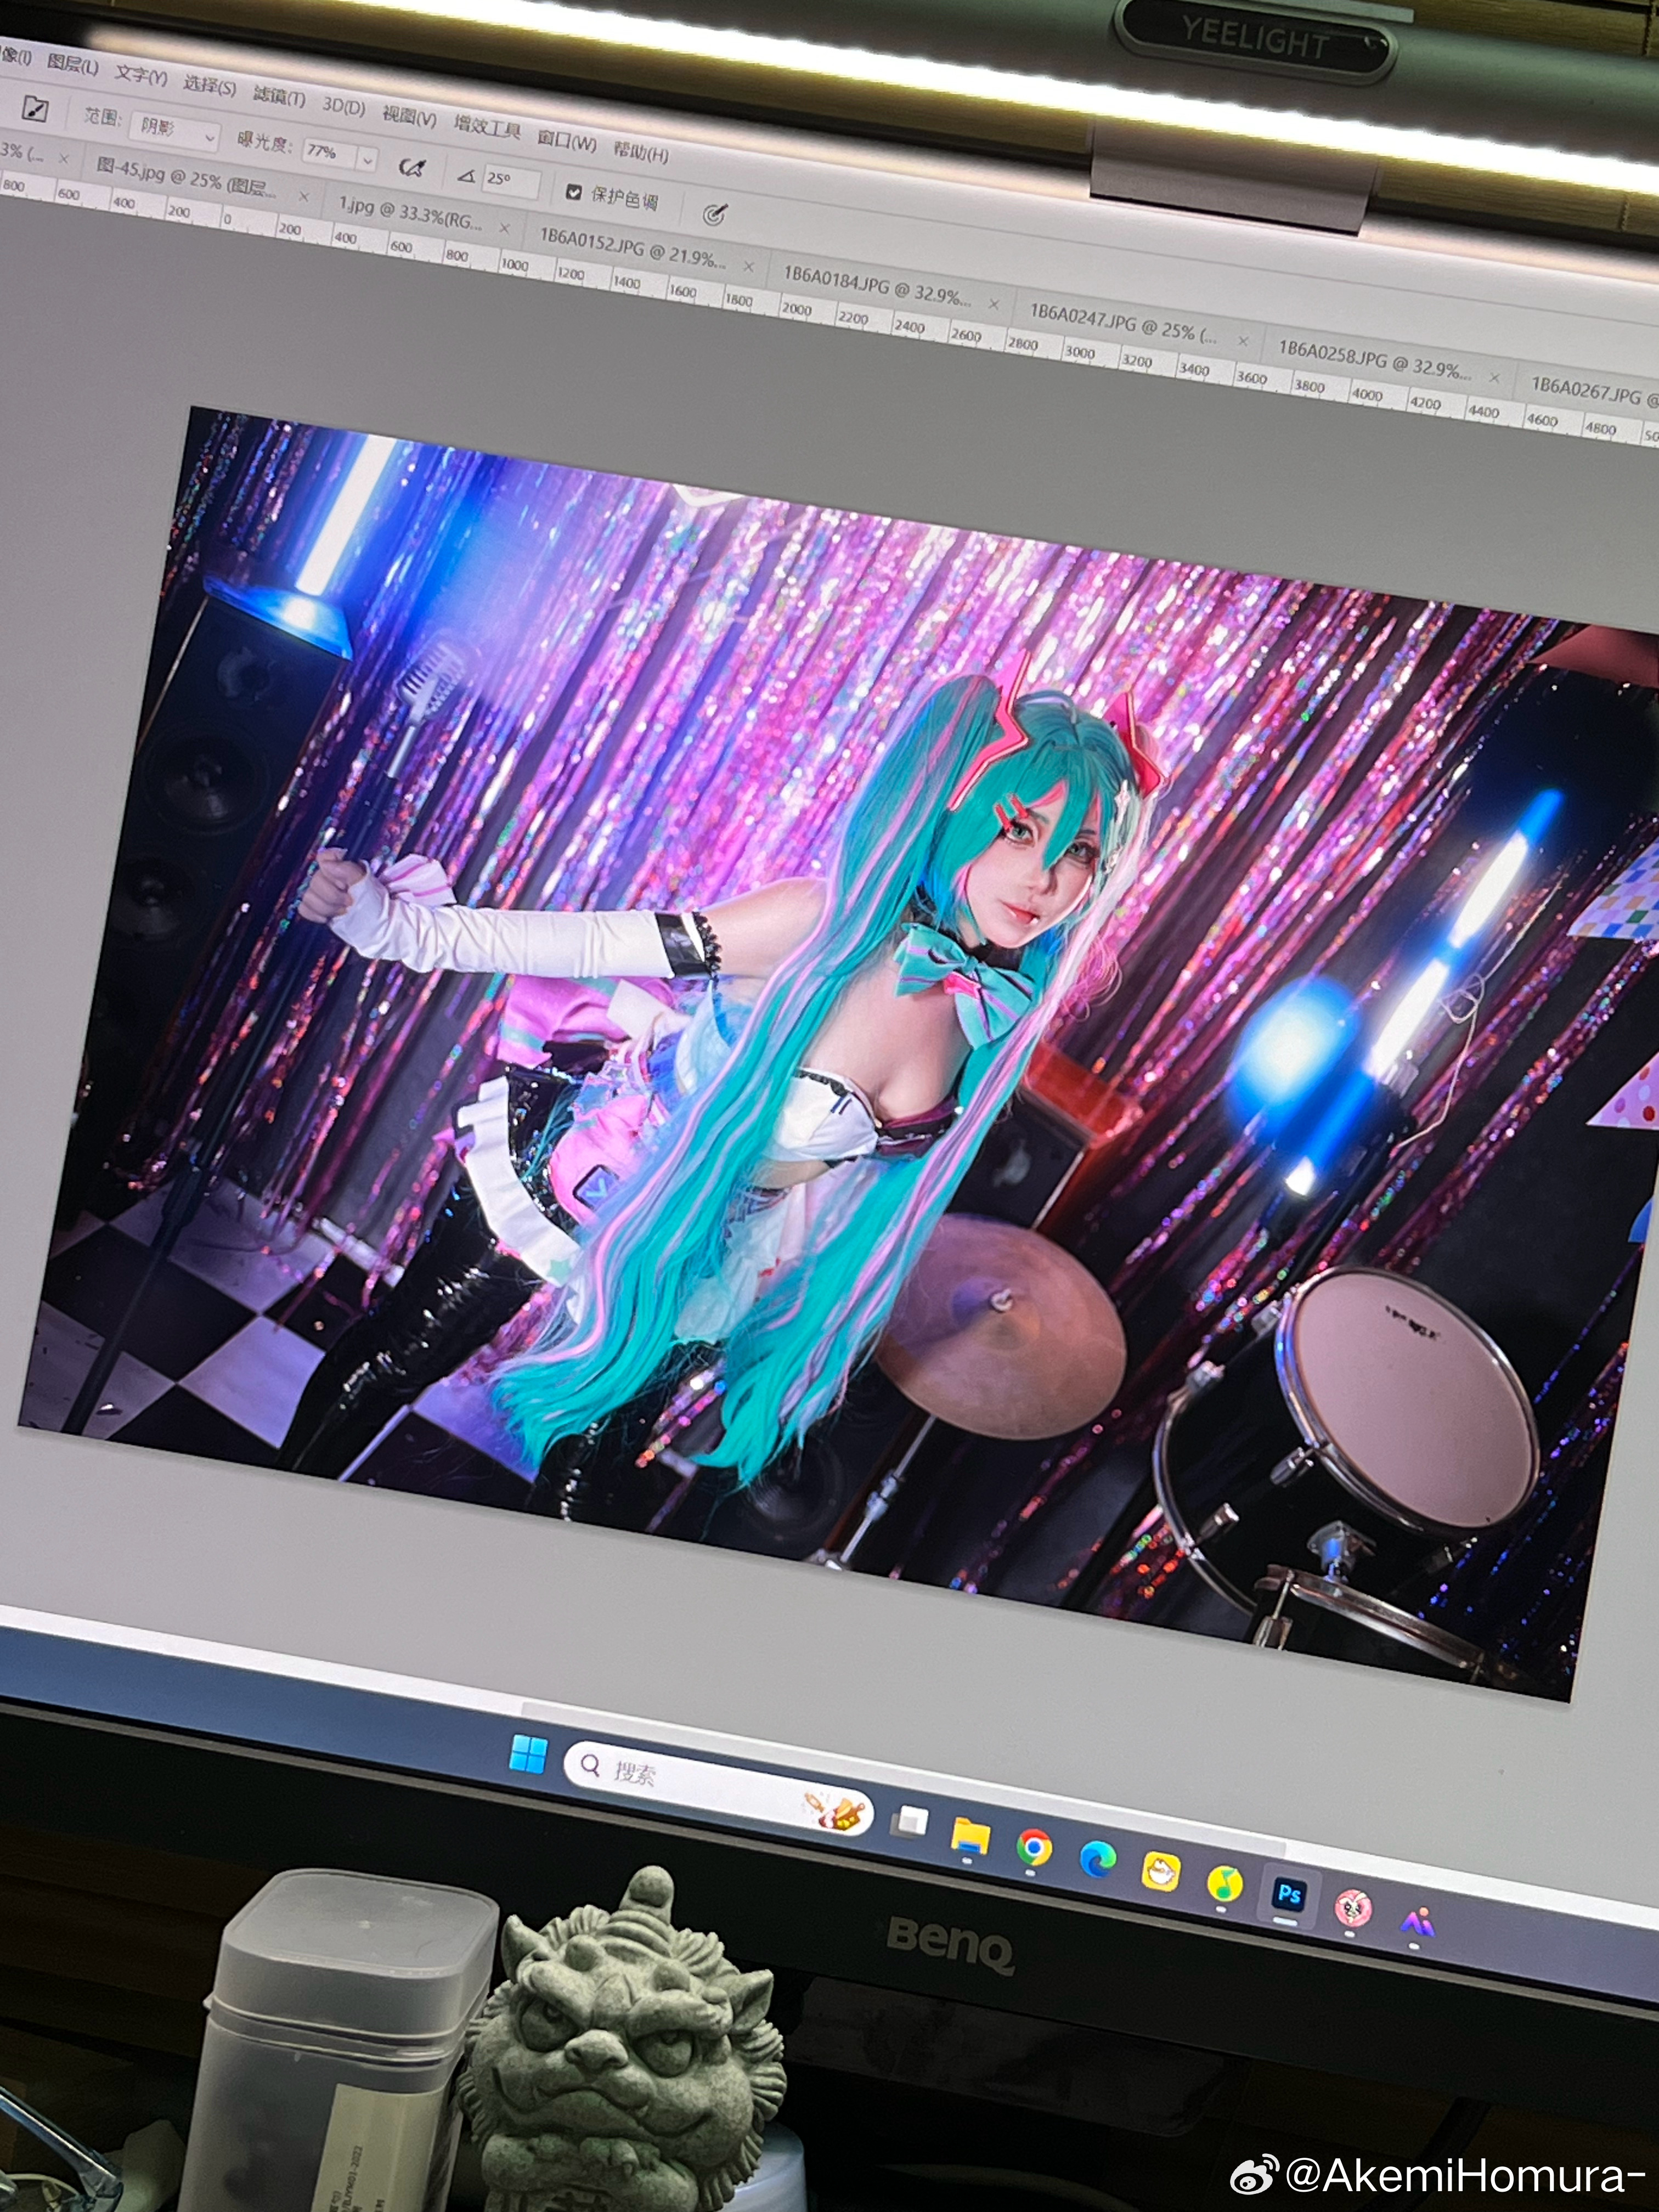Close the 1B6A0184.JPG tab
Image resolution: width=1659 pixels, height=2212 pixels.
coord(993,304)
